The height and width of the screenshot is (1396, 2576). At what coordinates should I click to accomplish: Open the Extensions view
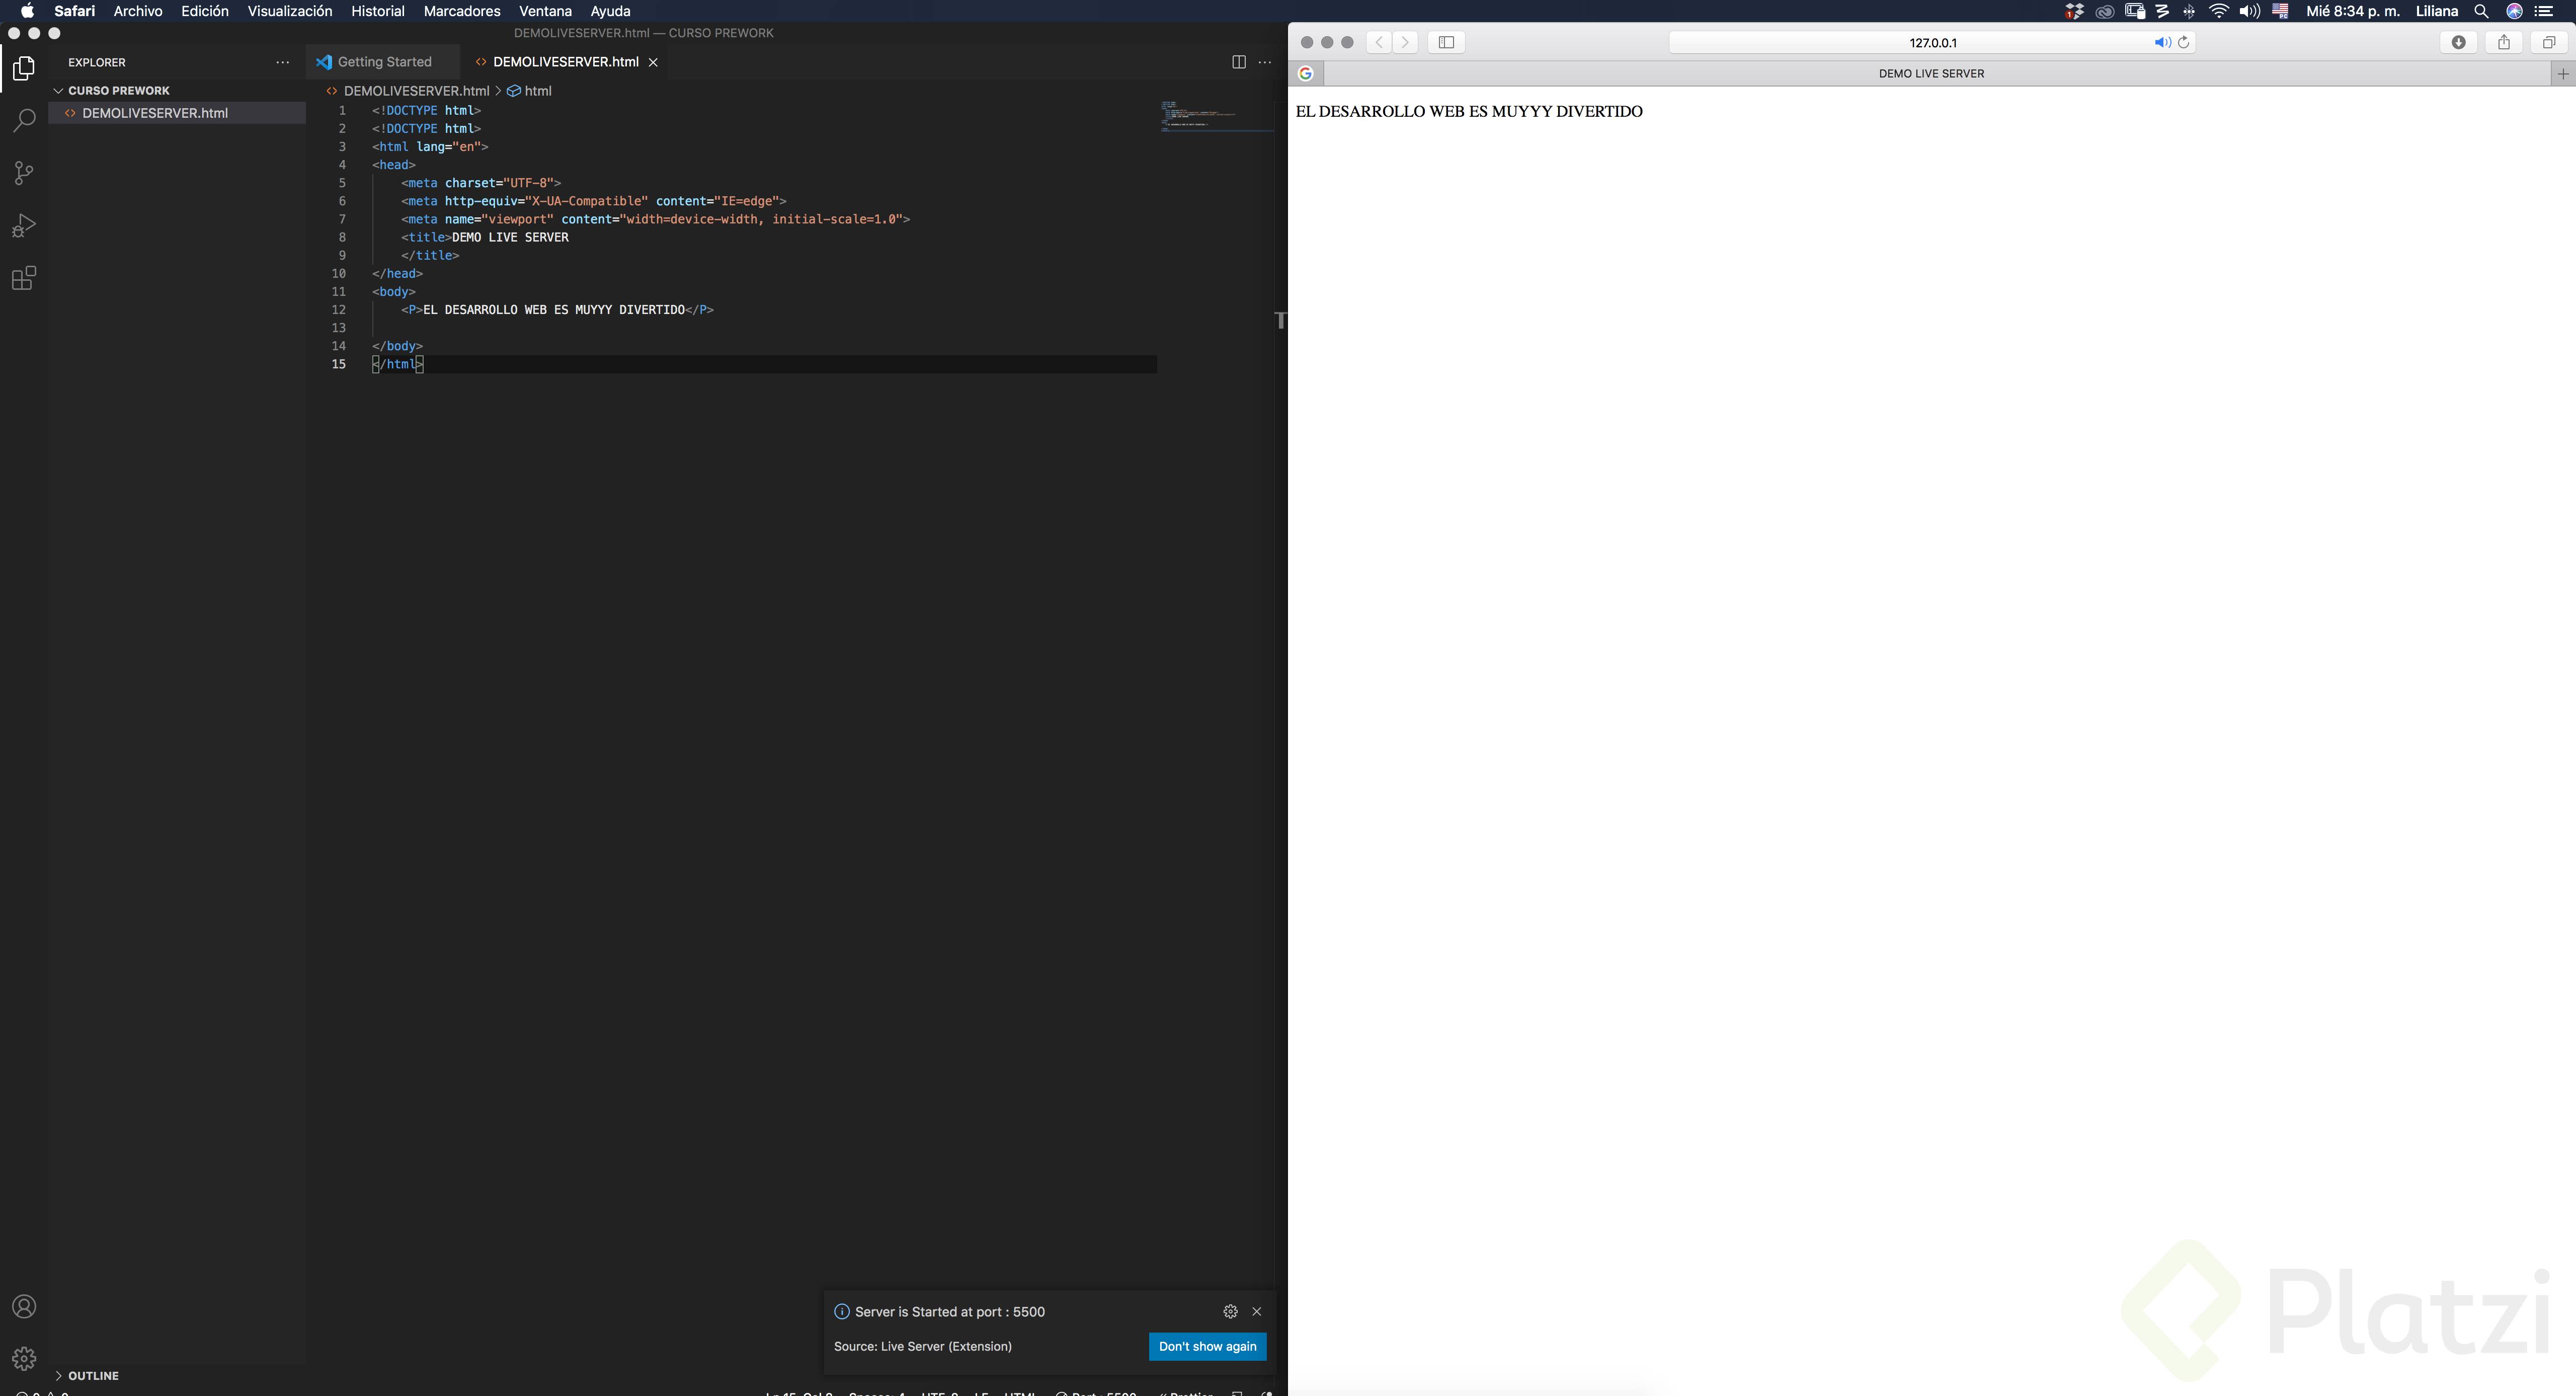pos(24,278)
